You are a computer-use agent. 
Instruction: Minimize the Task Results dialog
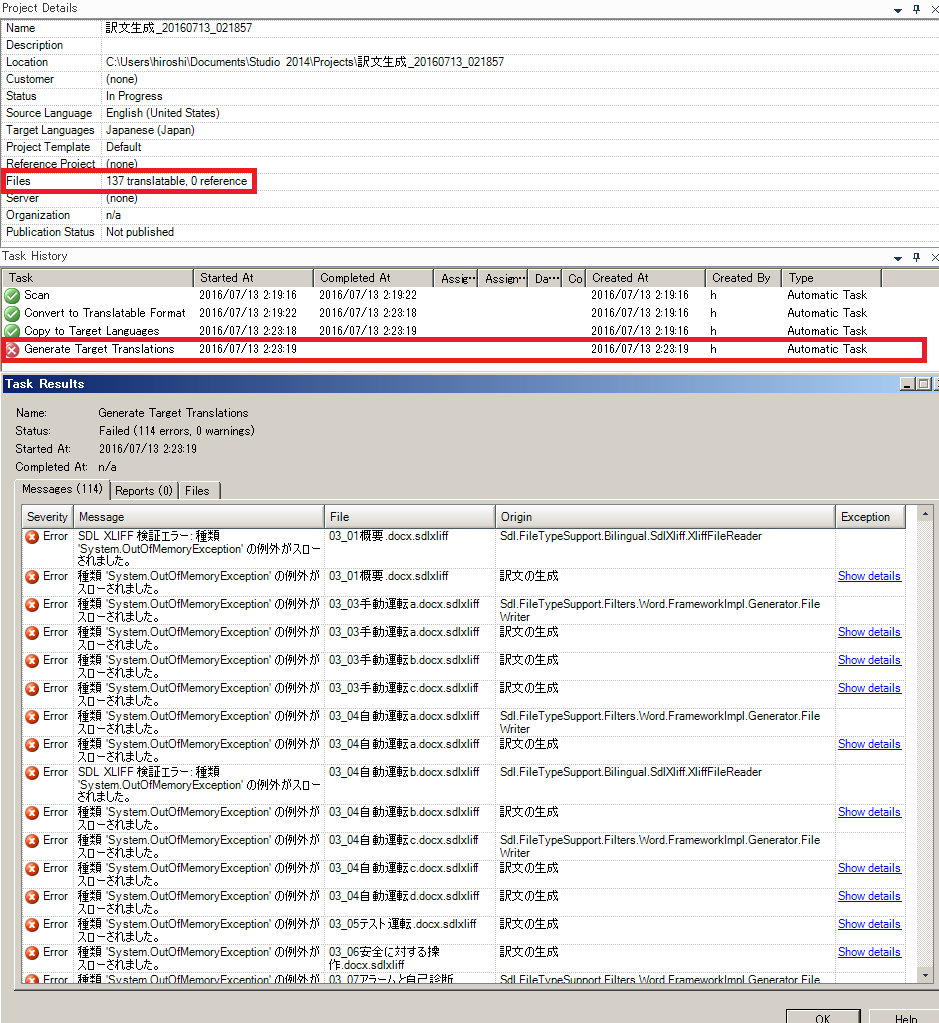coord(907,384)
